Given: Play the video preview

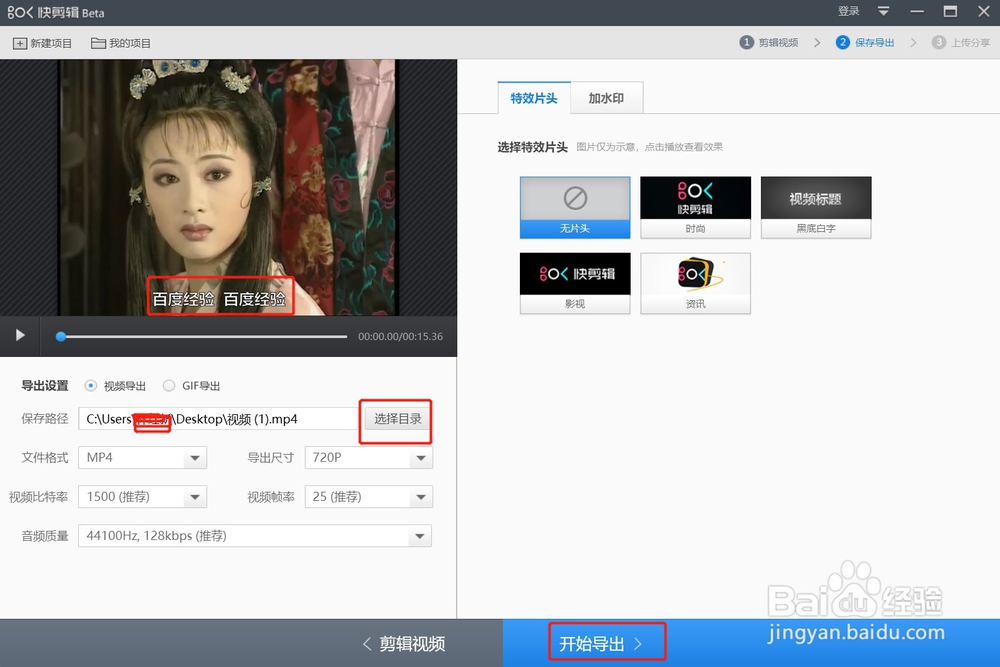Looking at the screenshot, I should [x=20, y=335].
